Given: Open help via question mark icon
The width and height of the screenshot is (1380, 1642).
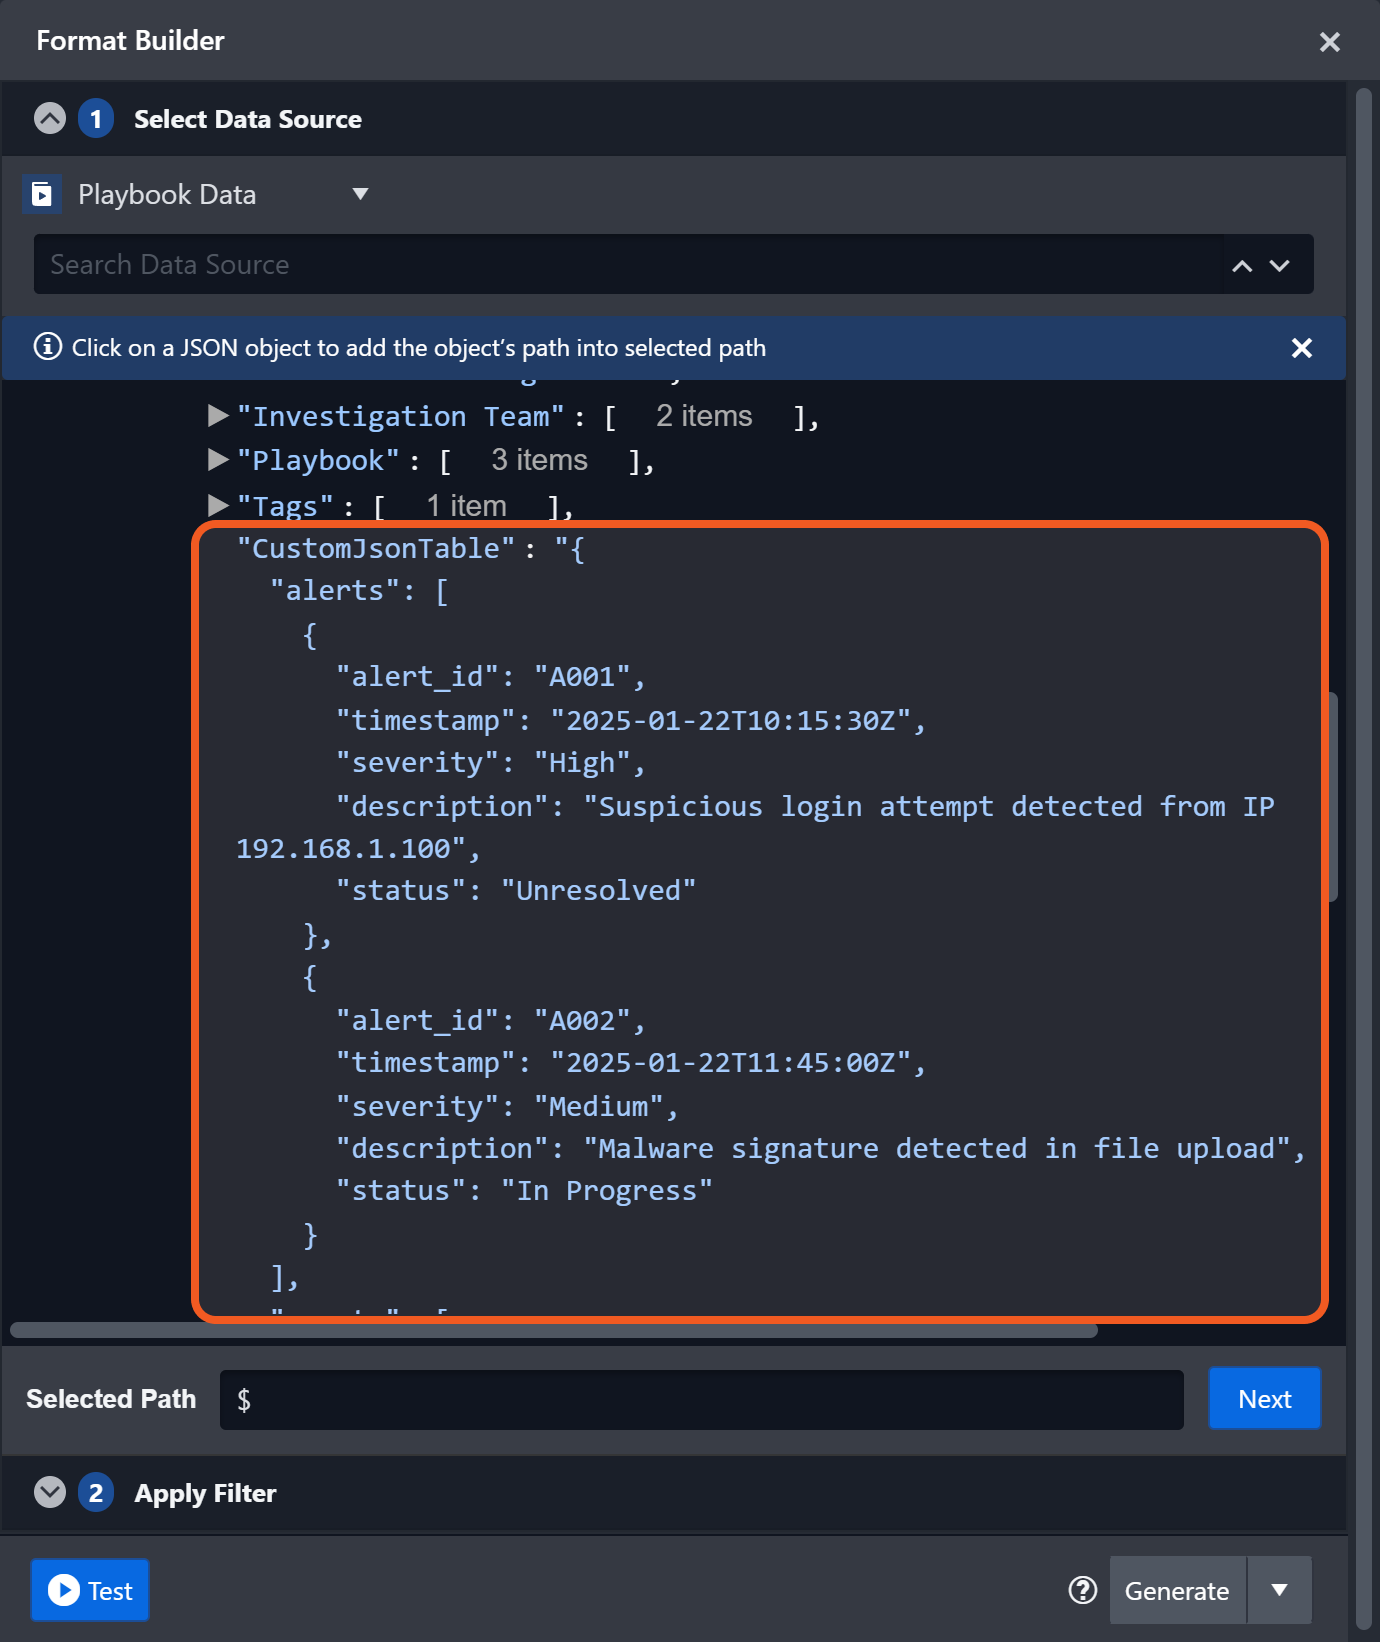Looking at the screenshot, I should tap(1083, 1590).
